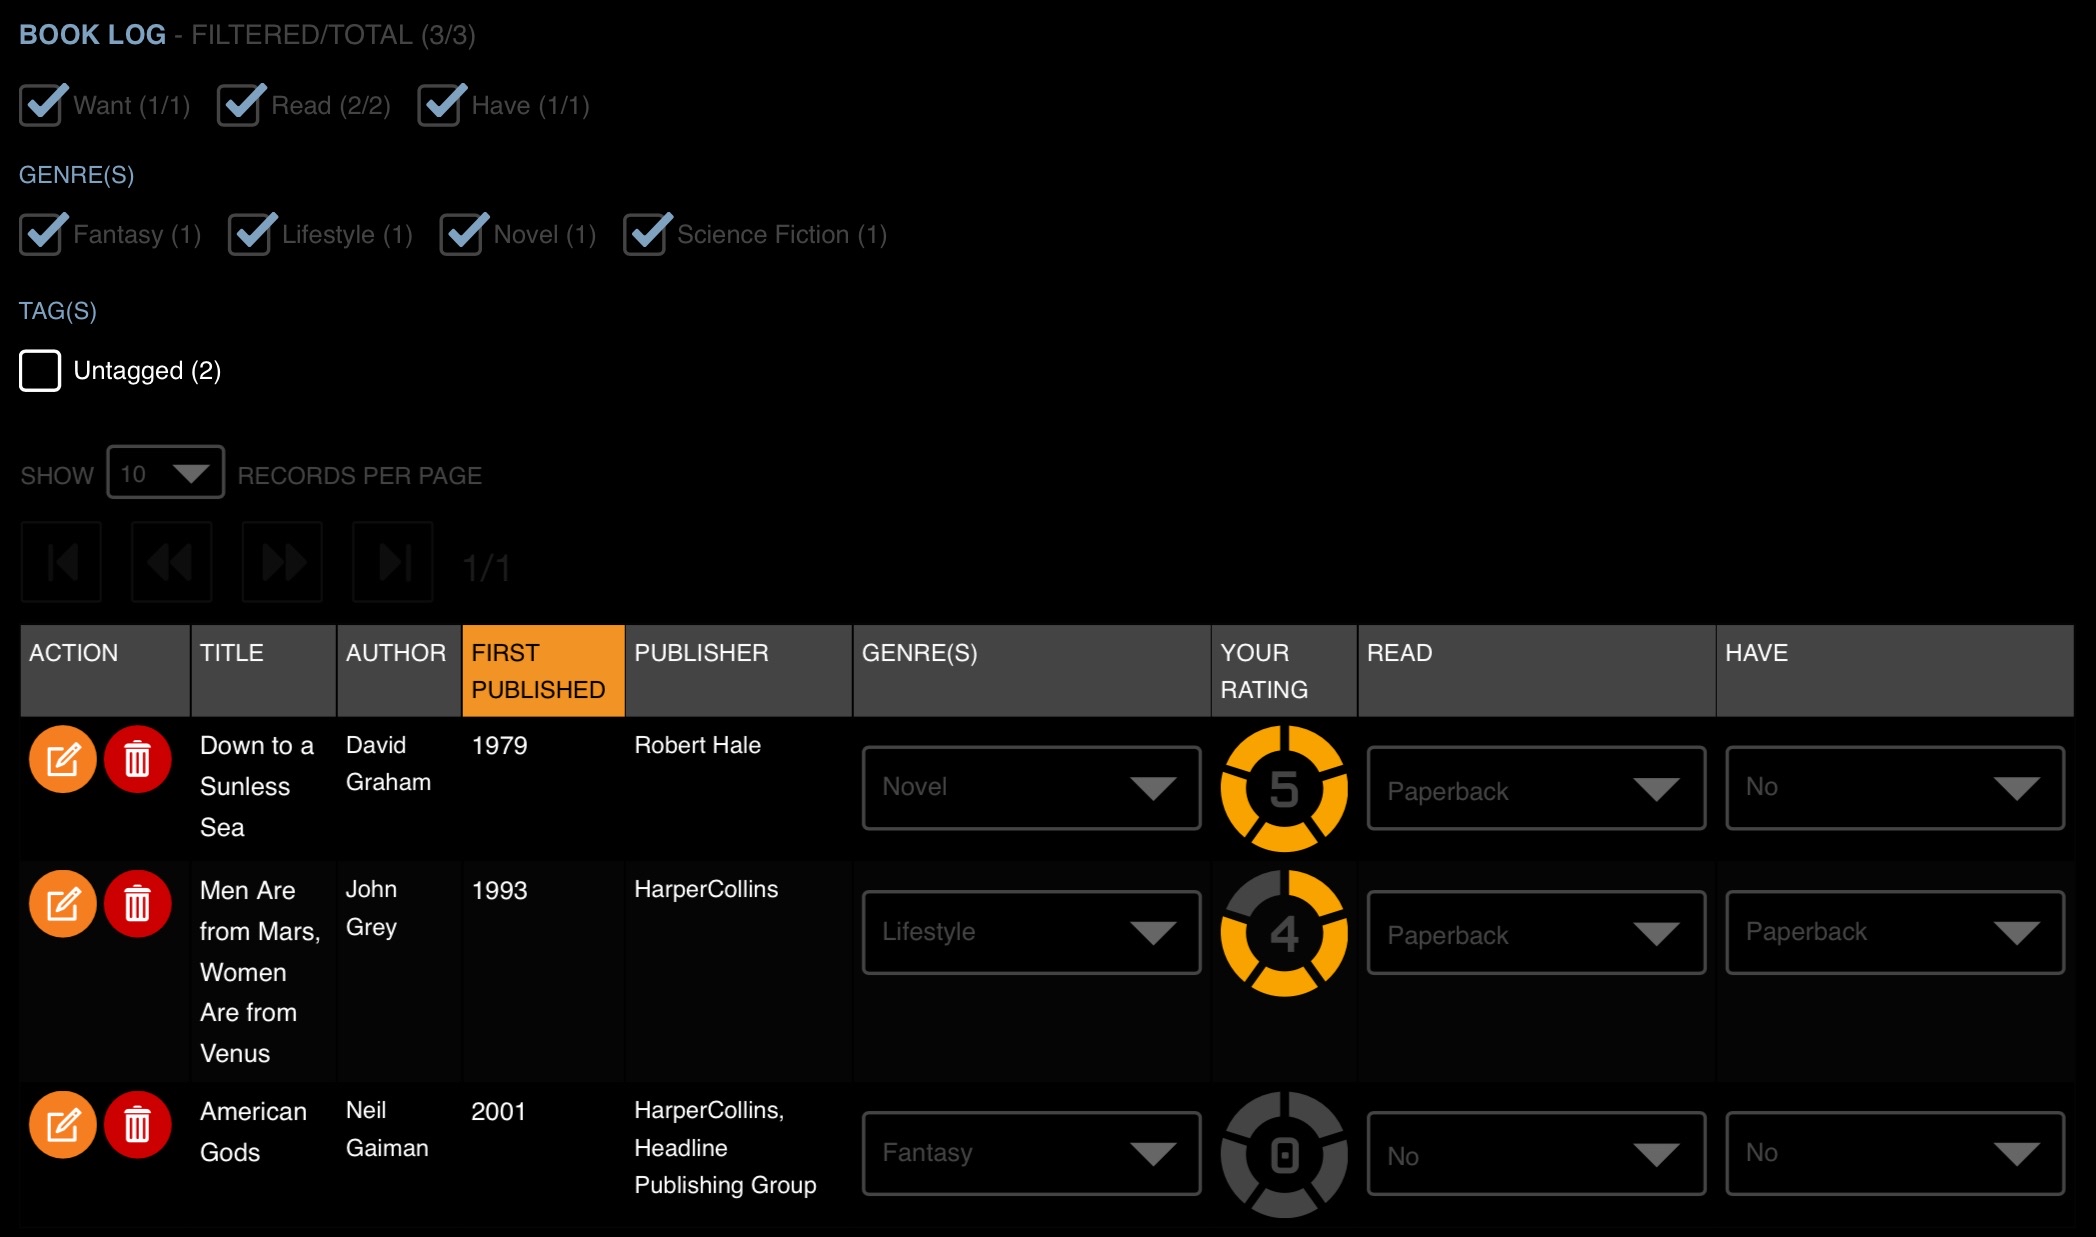
Task: Go to last page of records
Action: coord(393,562)
